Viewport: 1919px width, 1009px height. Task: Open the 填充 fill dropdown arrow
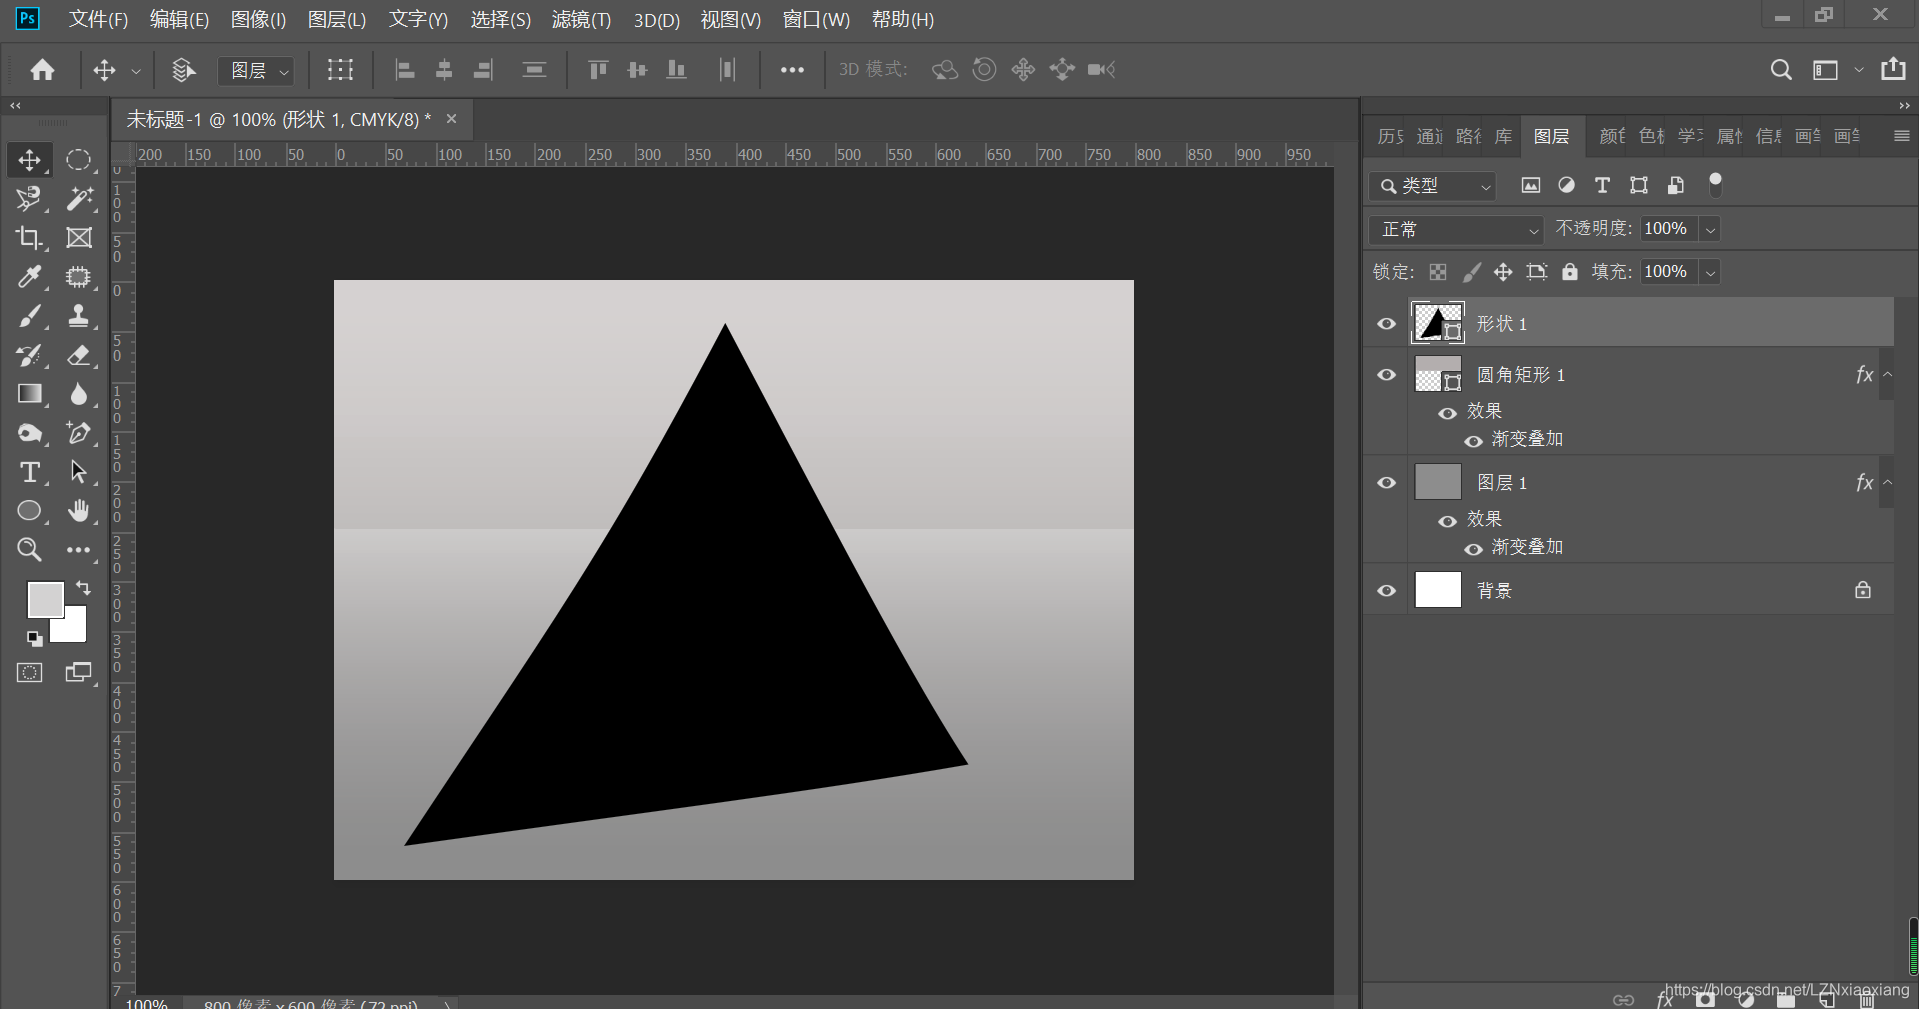click(1711, 272)
